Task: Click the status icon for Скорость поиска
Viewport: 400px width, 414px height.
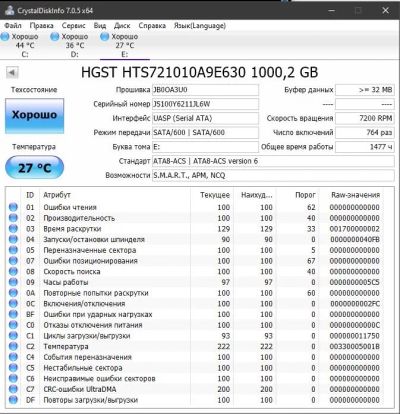Action: click(x=13, y=271)
